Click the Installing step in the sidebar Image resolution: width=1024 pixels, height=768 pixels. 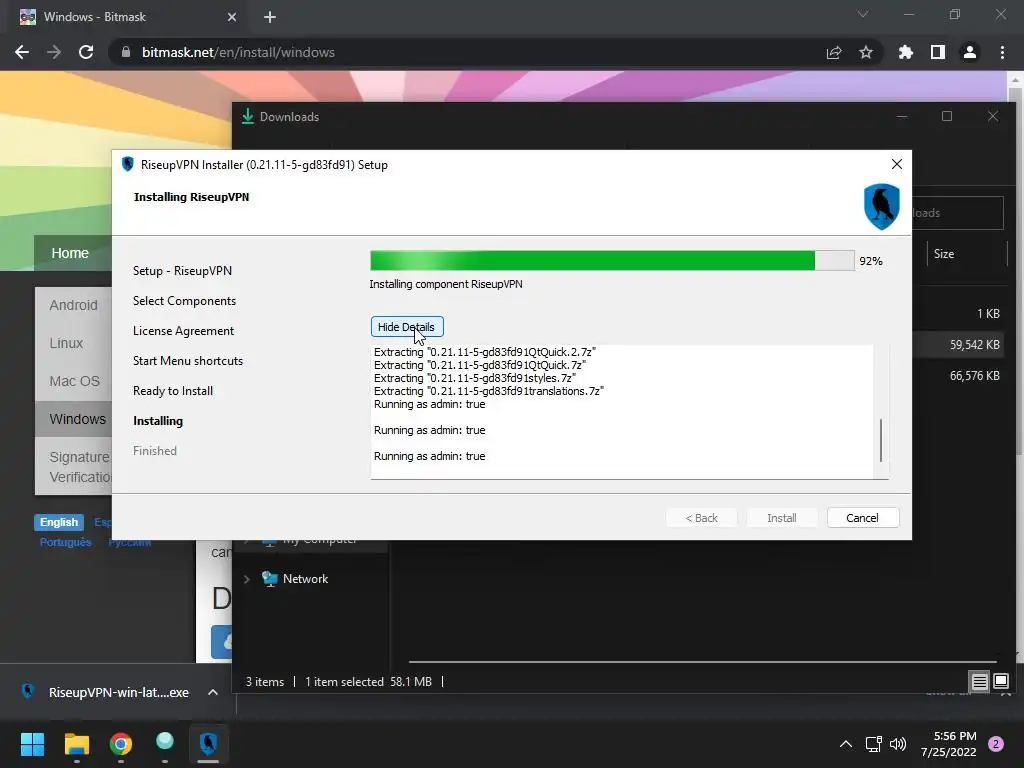(x=158, y=421)
